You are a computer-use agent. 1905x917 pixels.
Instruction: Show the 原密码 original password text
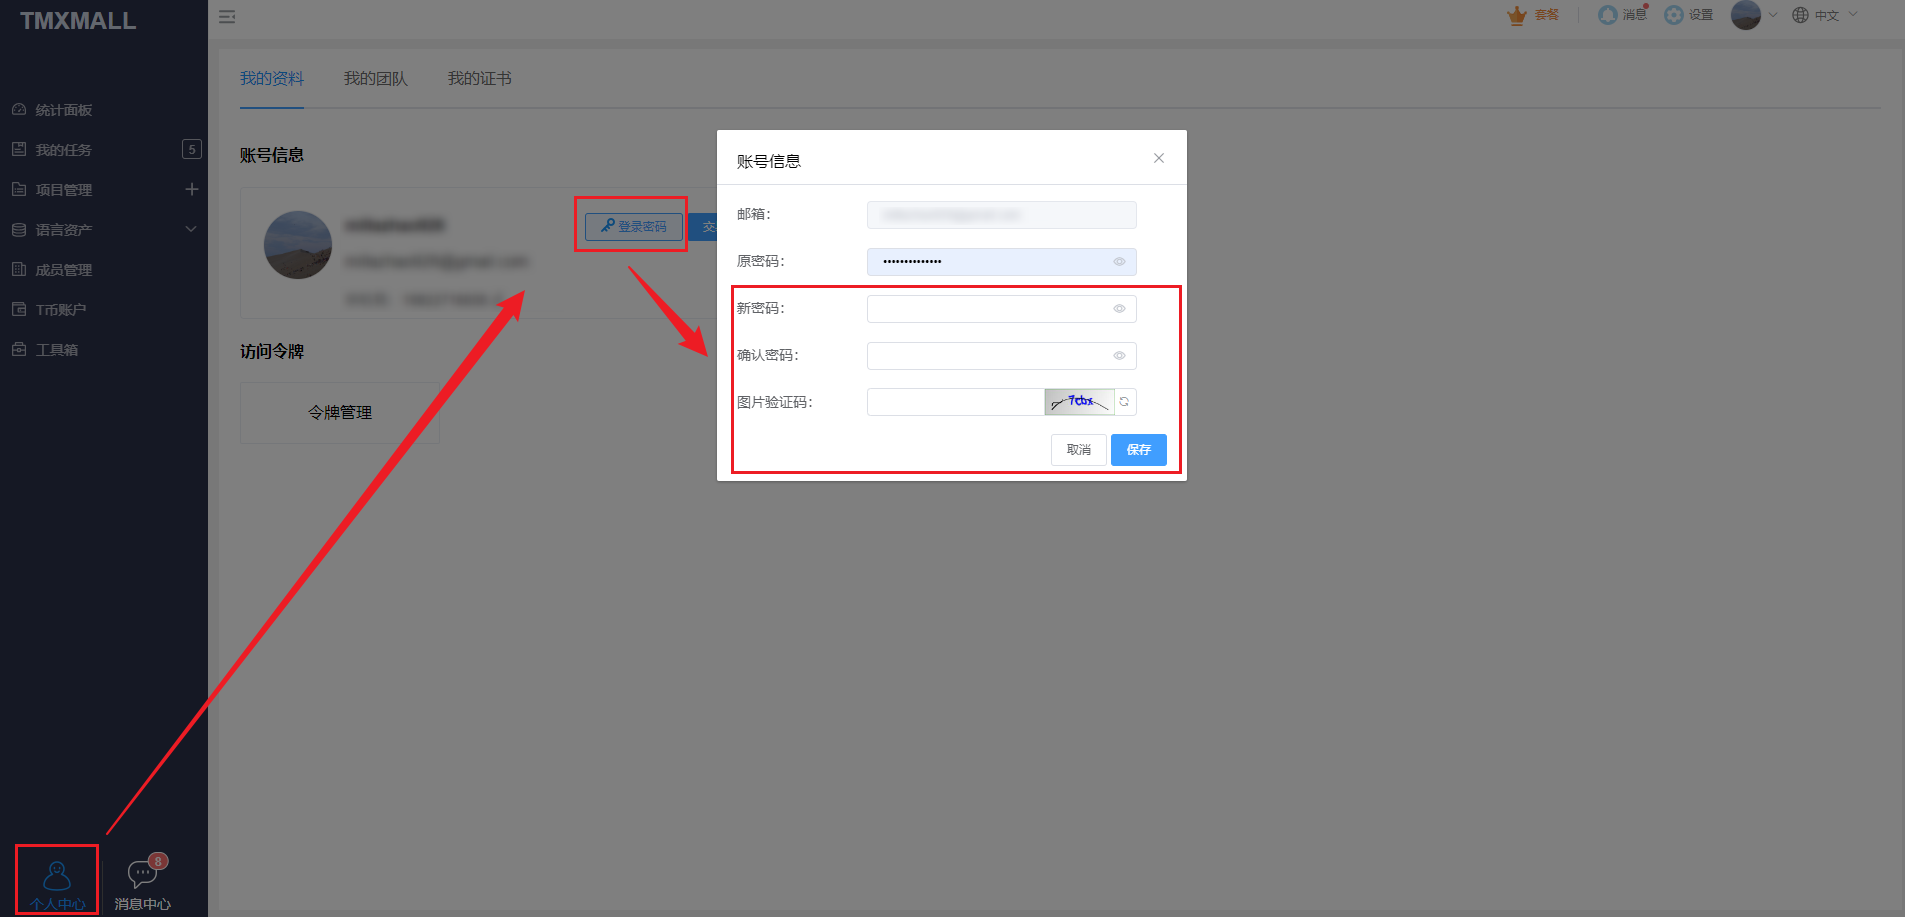pos(1119,262)
